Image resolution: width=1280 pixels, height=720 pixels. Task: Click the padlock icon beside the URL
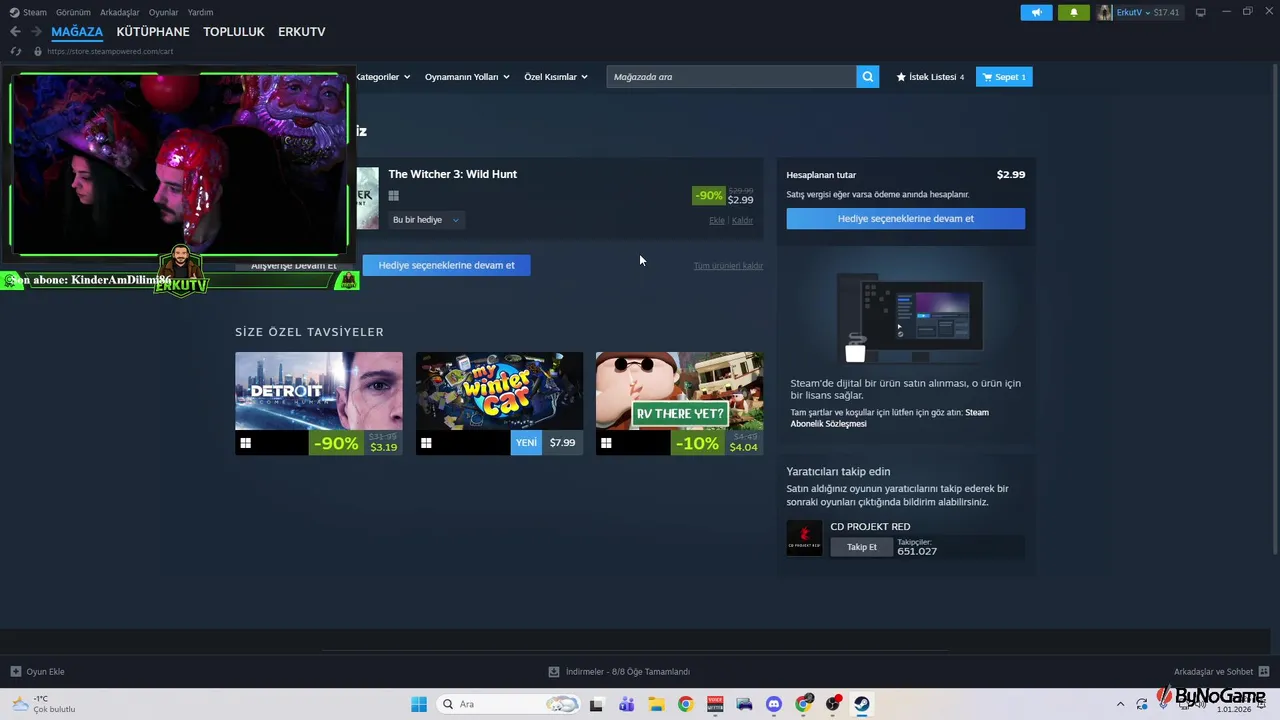pyautogui.click(x=38, y=51)
